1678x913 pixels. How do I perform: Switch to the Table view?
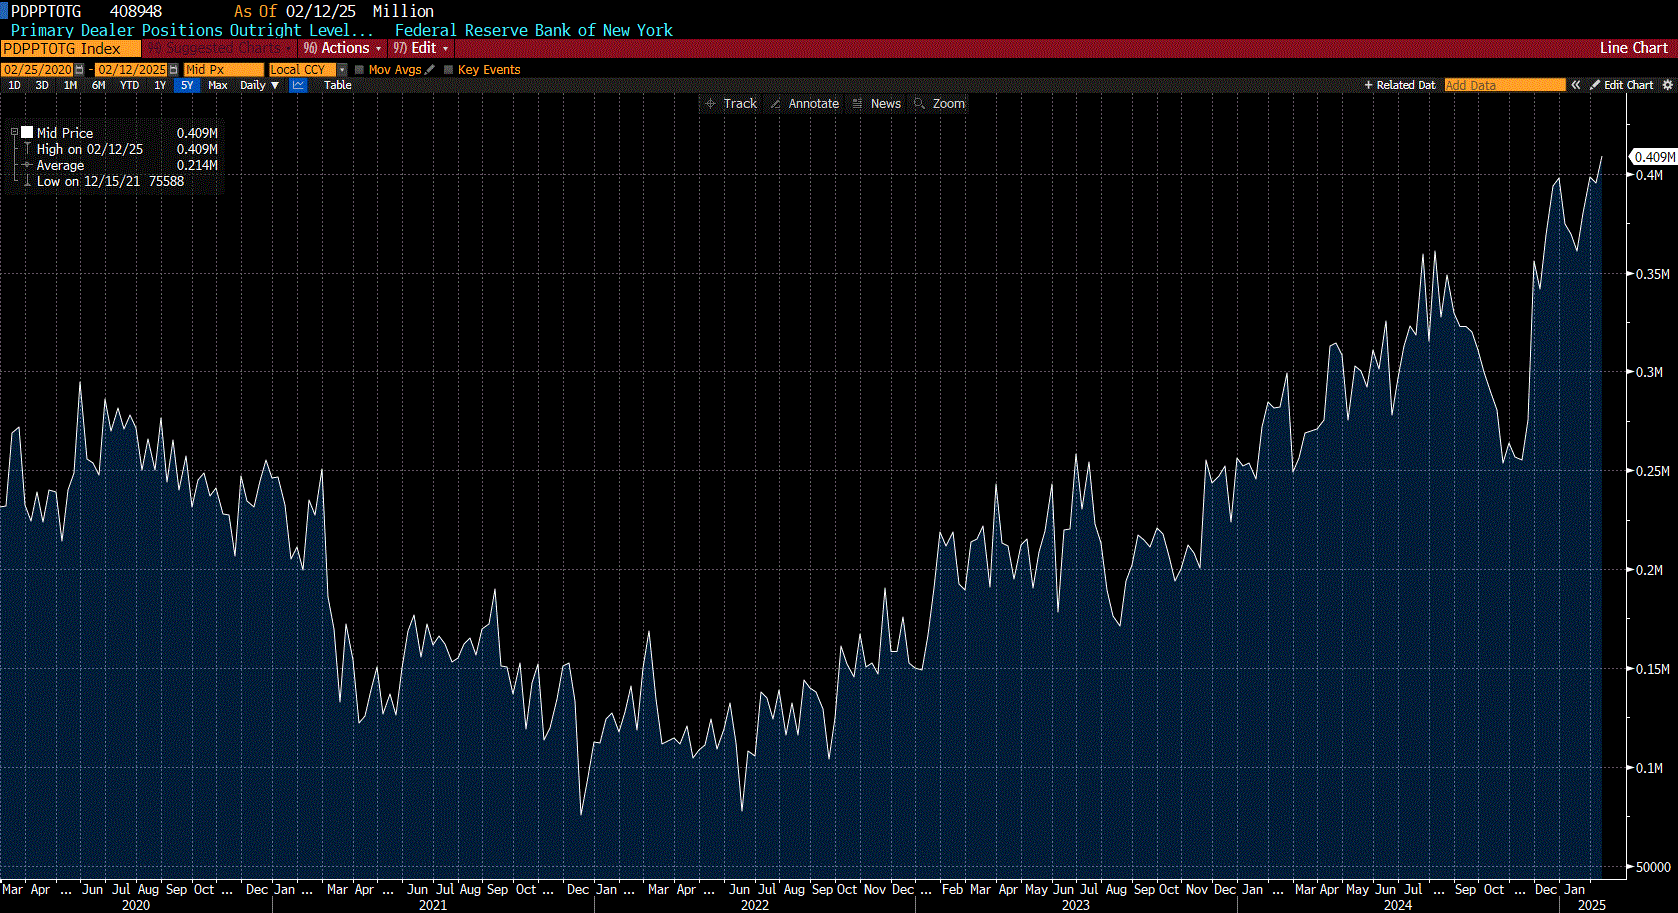point(338,85)
